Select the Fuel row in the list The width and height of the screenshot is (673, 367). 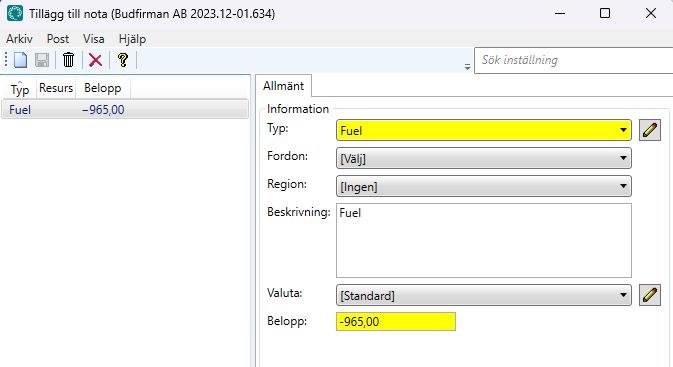[x=125, y=109]
